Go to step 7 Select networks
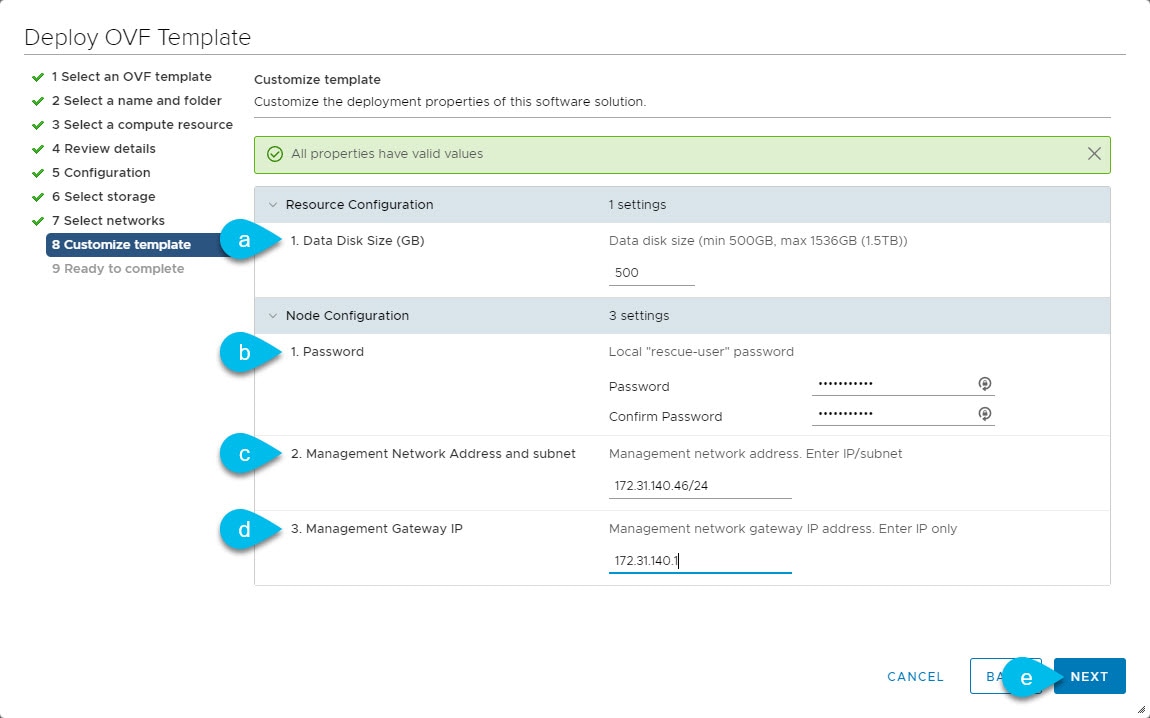 click(109, 221)
